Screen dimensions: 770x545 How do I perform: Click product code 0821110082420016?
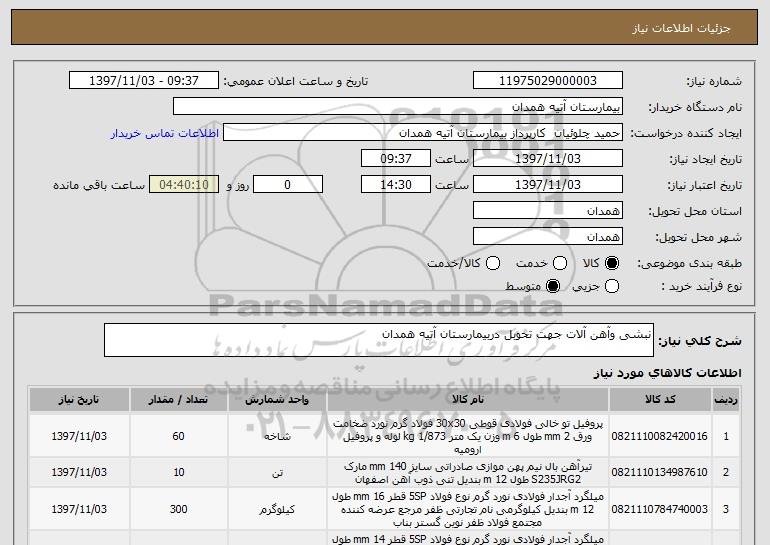pos(660,436)
